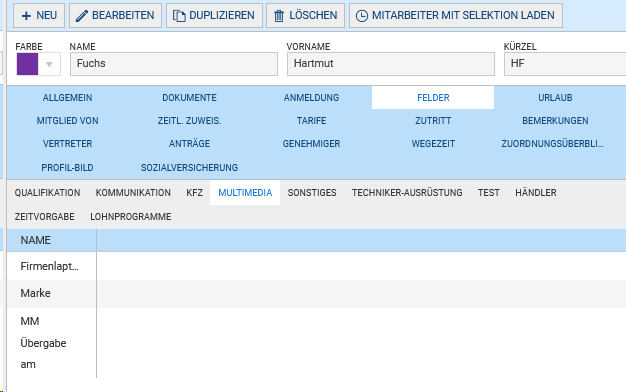Select the SONSTIGES sub-tab
This screenshot has height=392, width=626.
point(312,193)
